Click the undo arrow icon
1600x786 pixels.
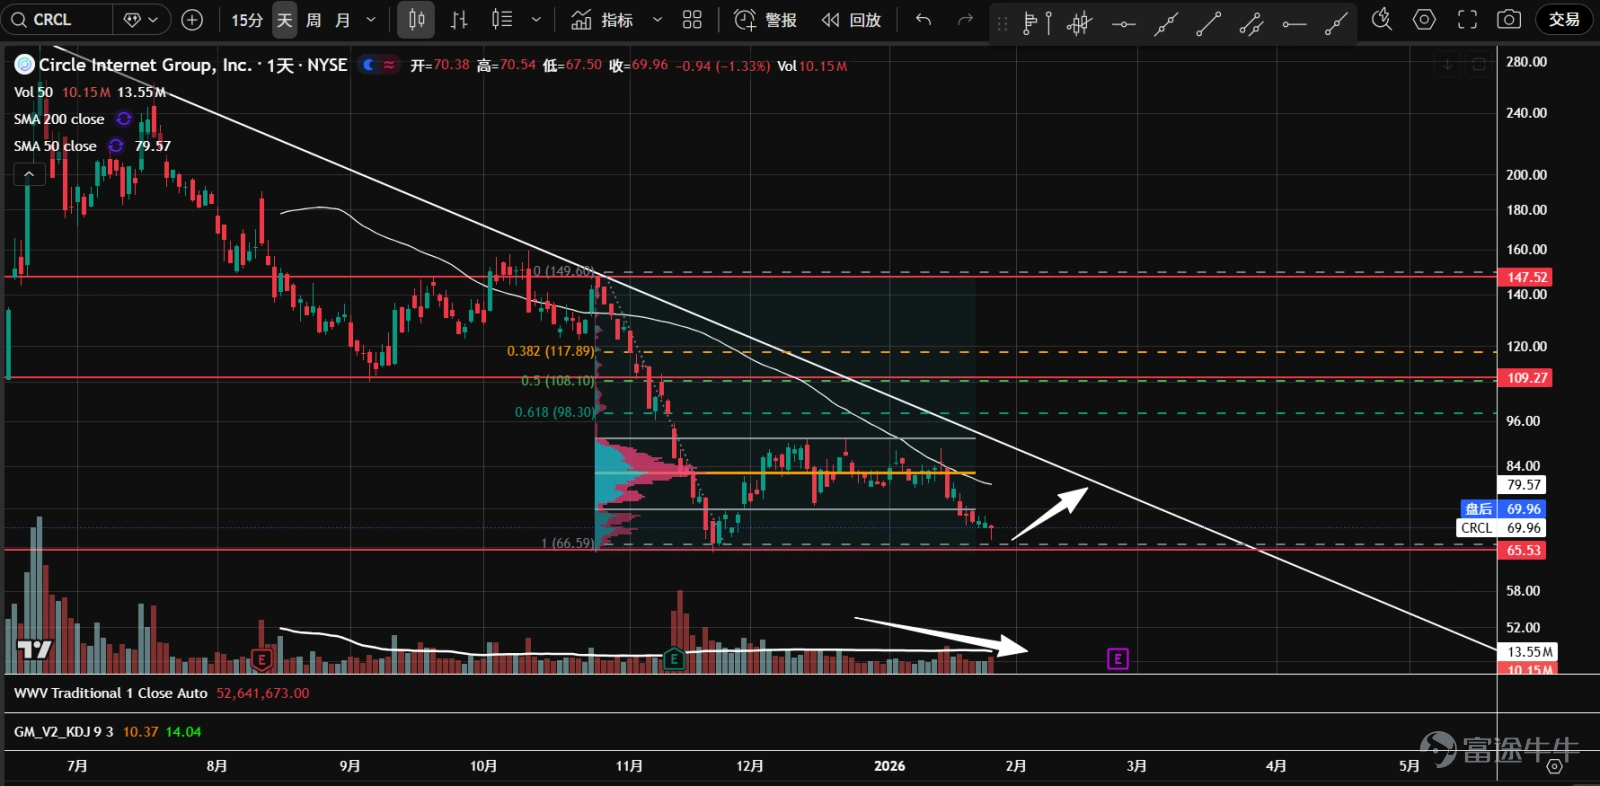[x=923, y=20]
